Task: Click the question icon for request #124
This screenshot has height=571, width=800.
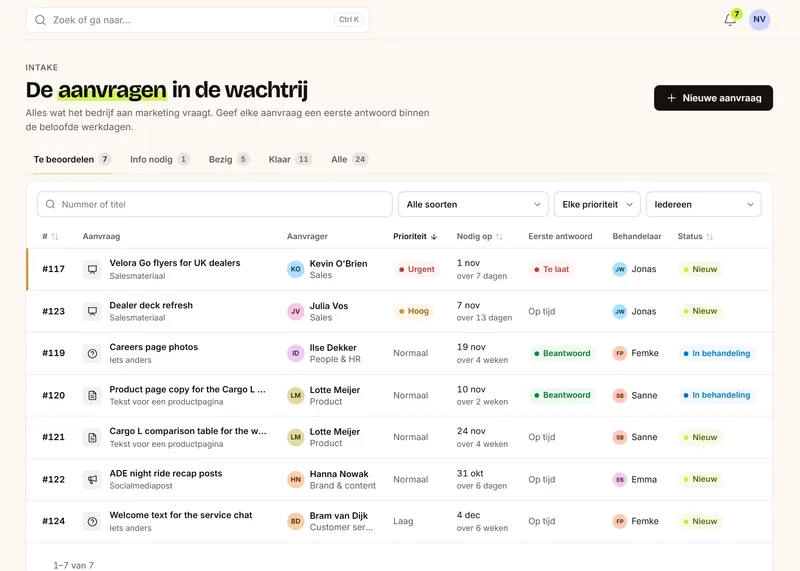Action: coord(92,521)
